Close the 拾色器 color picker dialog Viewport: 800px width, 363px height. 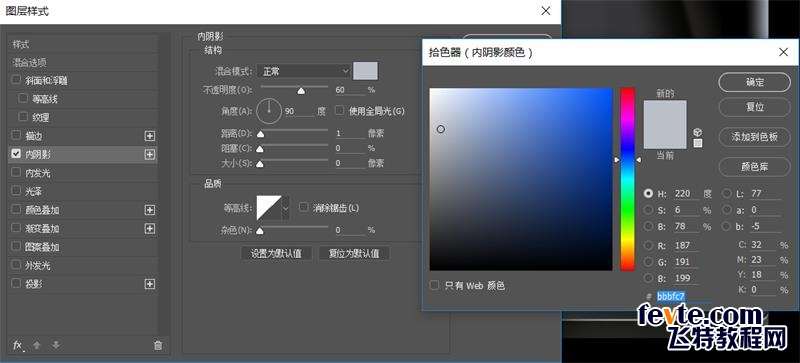tap(784, 52)
